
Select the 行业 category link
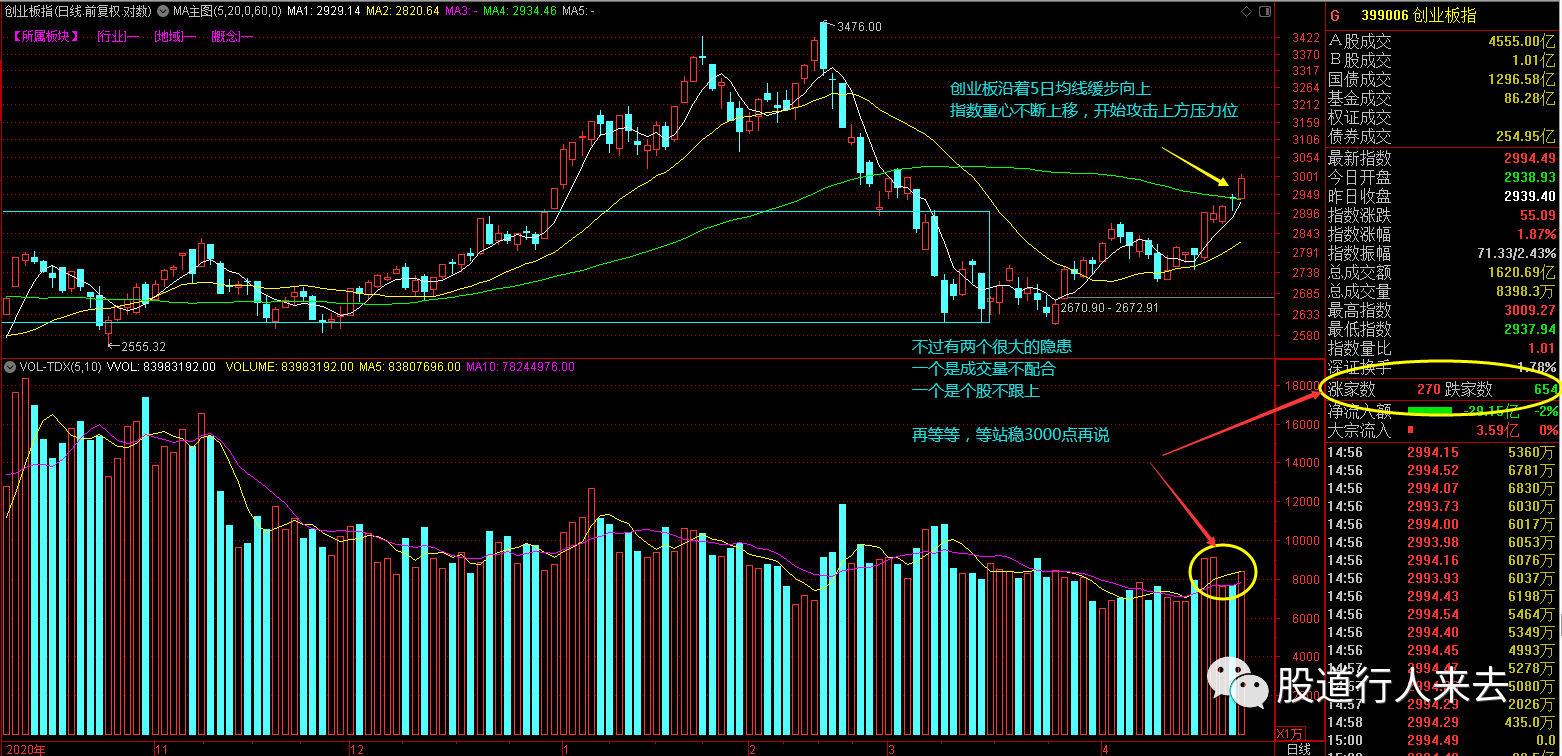[117, 36]
